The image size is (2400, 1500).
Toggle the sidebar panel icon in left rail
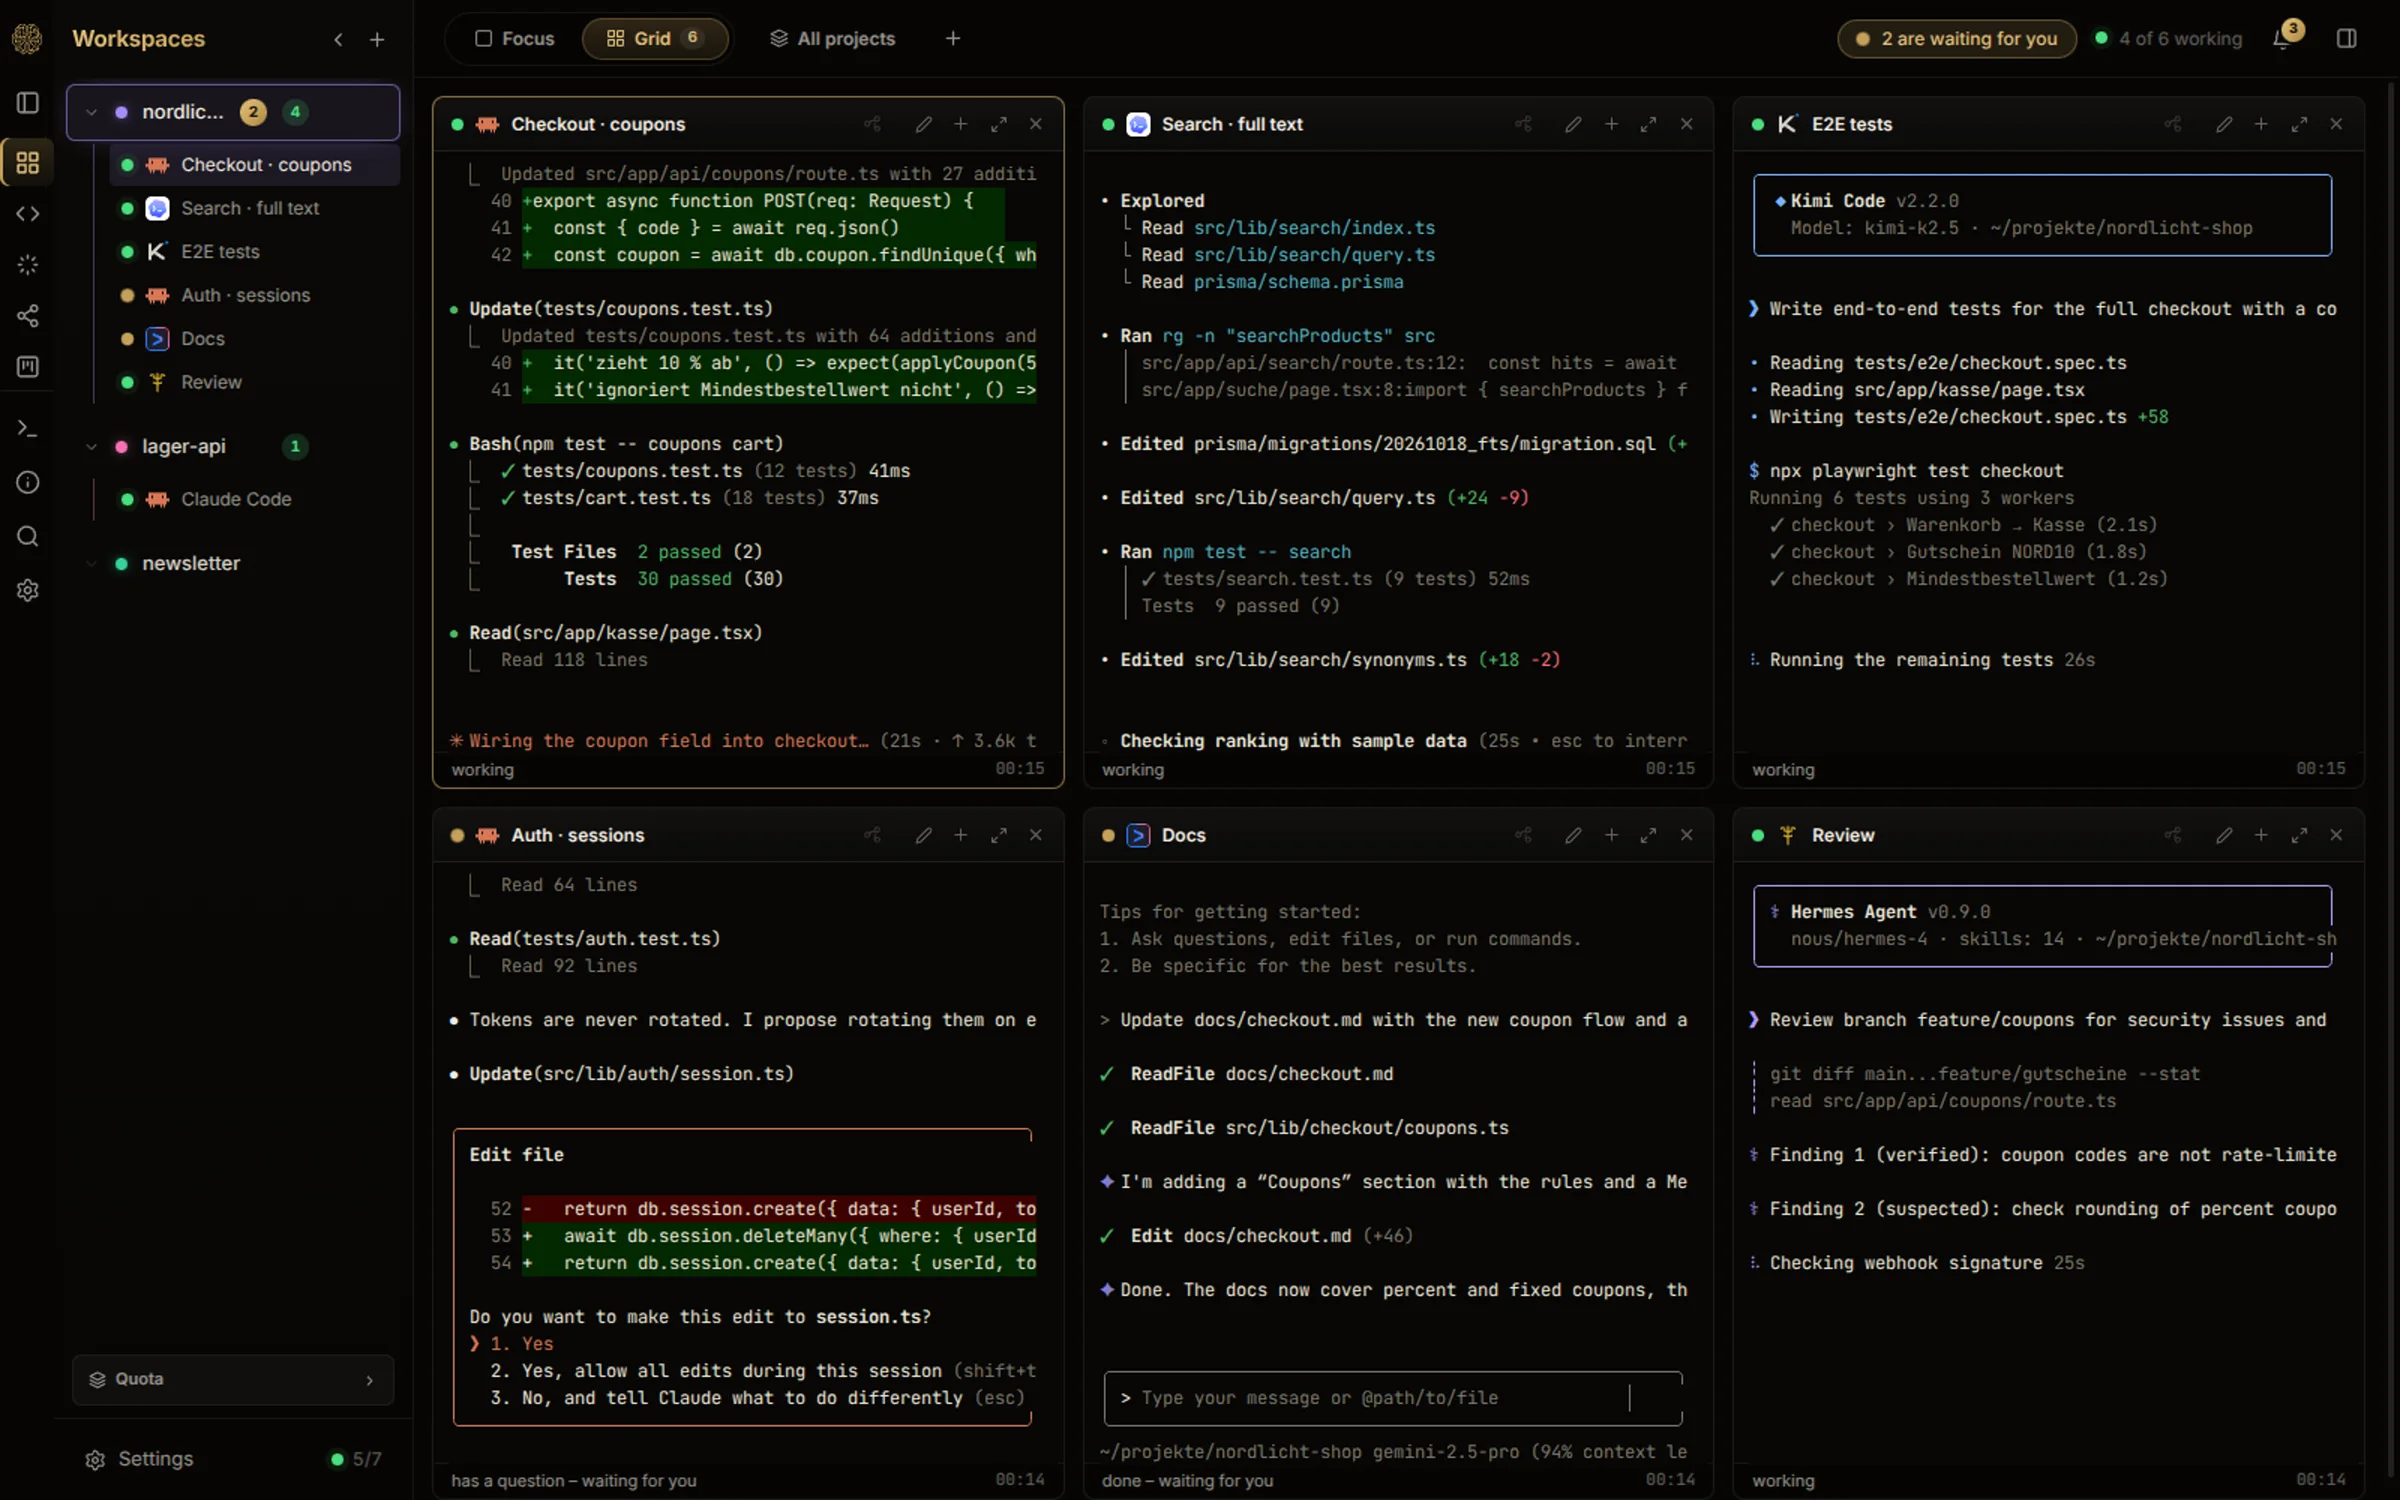[28, 103]
